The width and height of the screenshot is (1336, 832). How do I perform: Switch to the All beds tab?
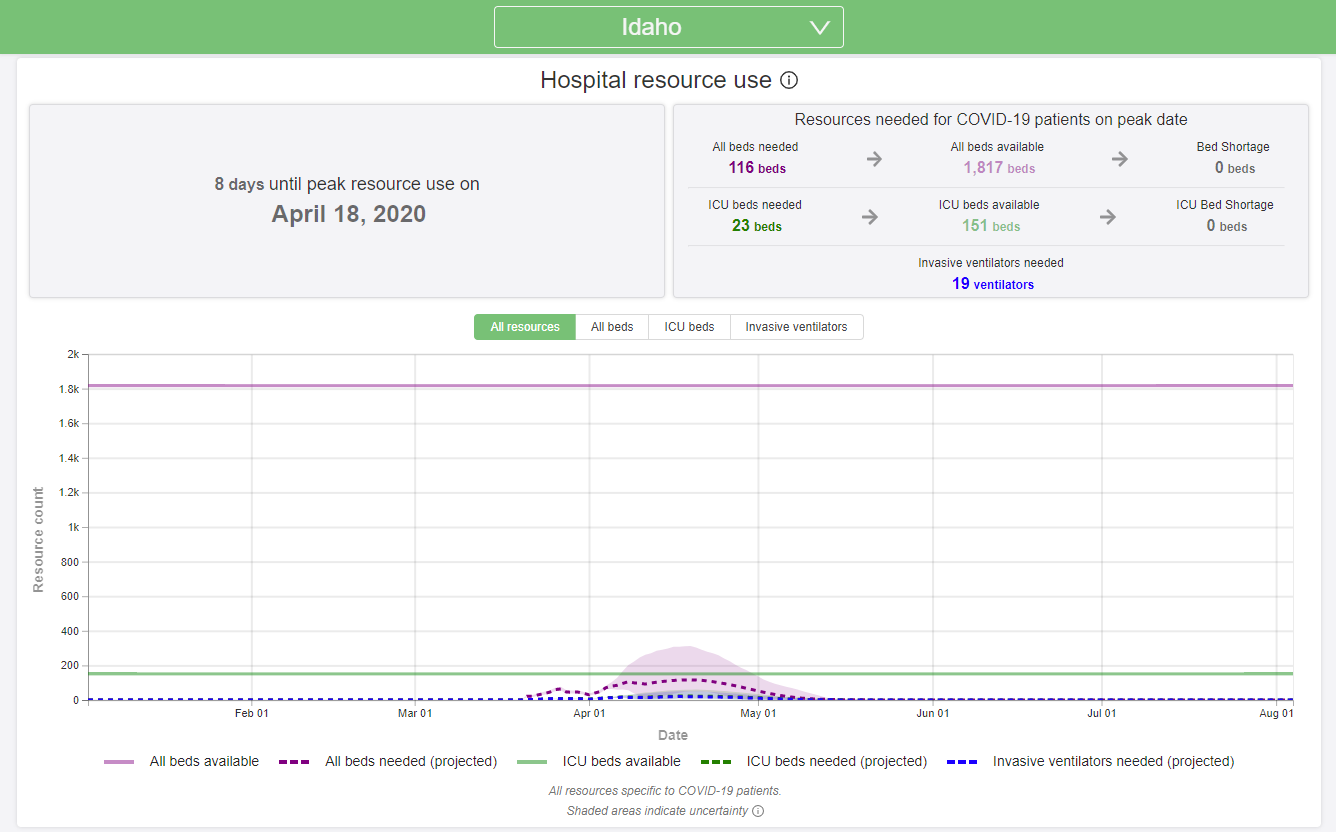(612, 327)
